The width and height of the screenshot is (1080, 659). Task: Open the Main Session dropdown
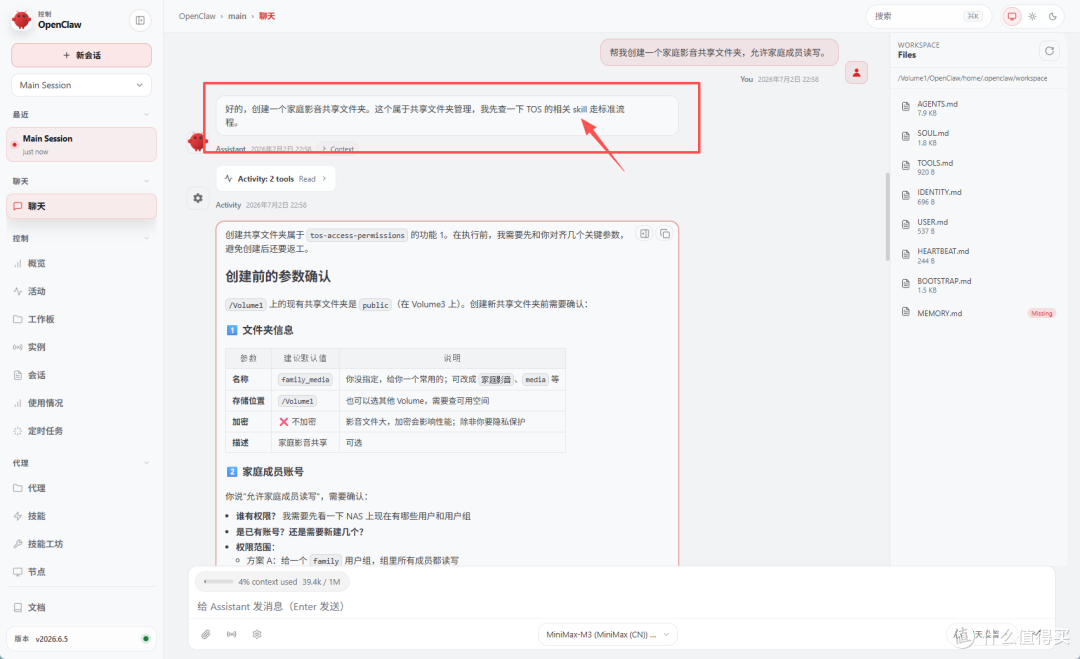point(81,85)
